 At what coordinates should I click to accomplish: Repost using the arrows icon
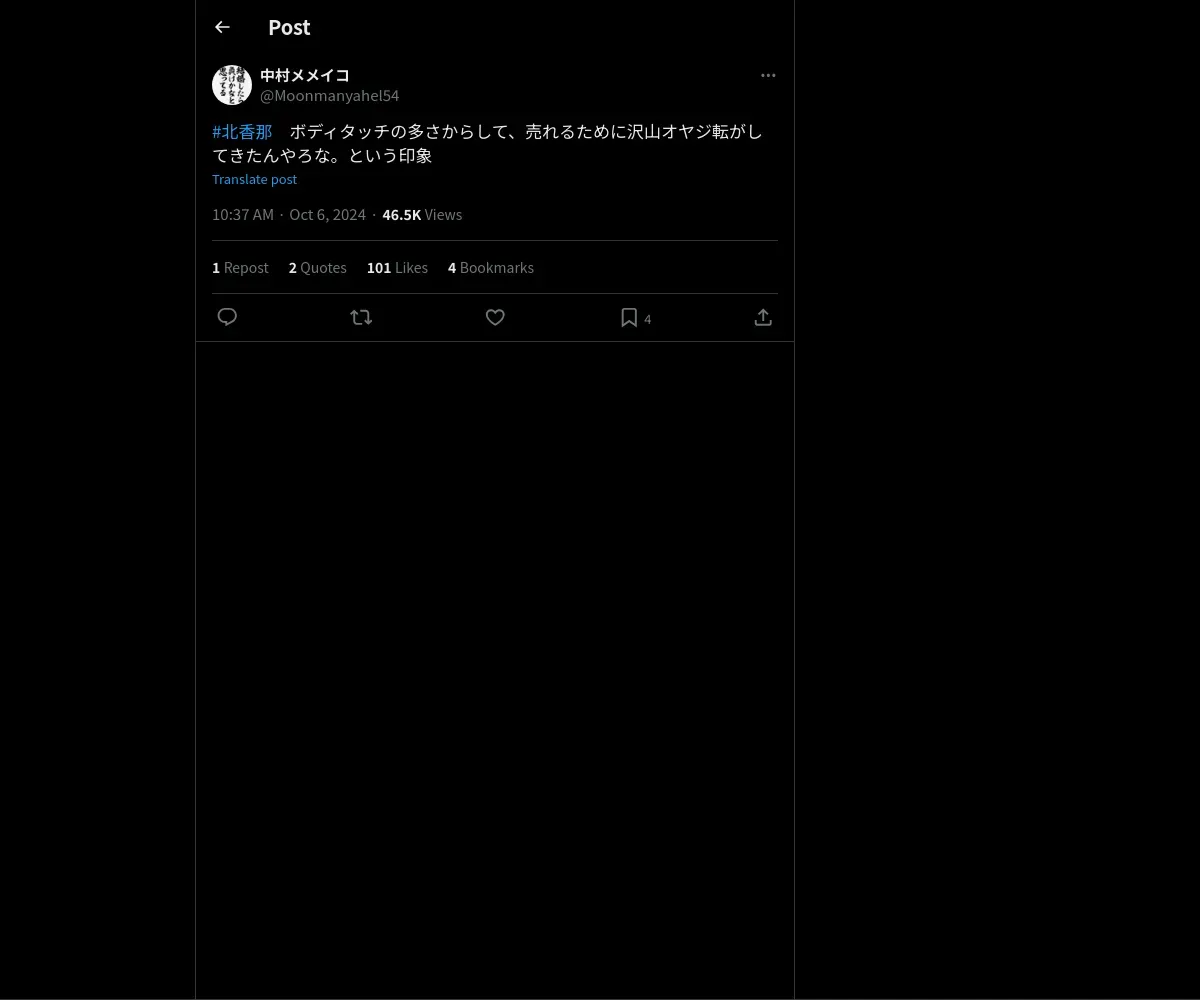[x=361, y=317]
